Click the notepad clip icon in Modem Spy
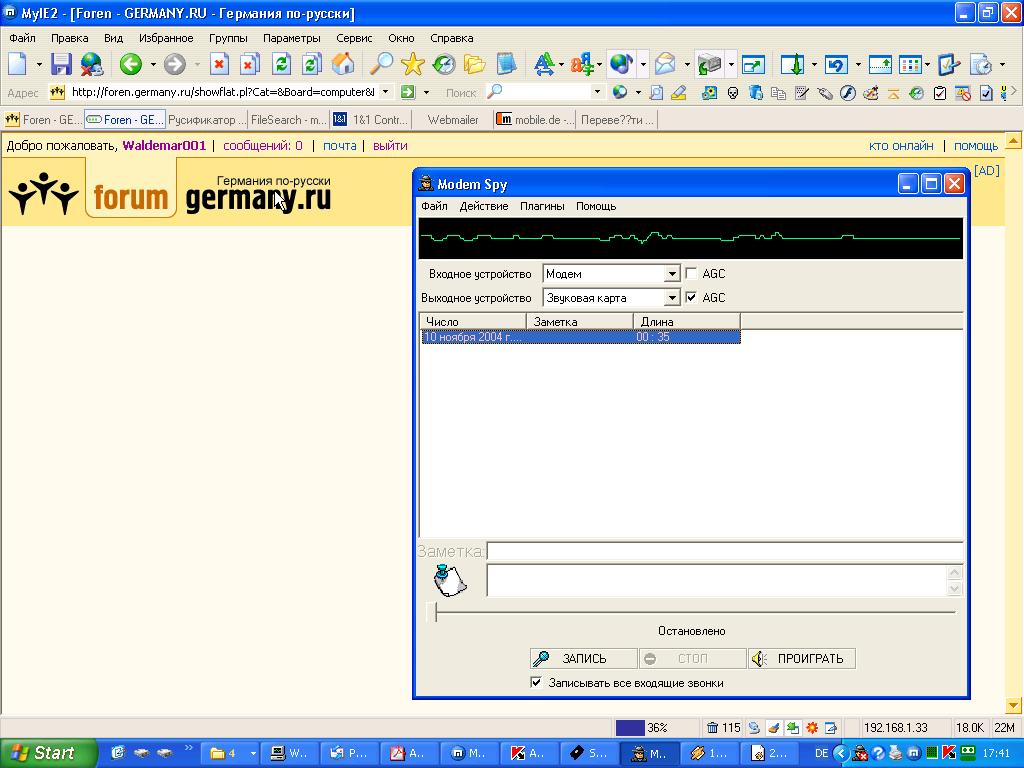The image size is (1024, 768). coord(450,580)
